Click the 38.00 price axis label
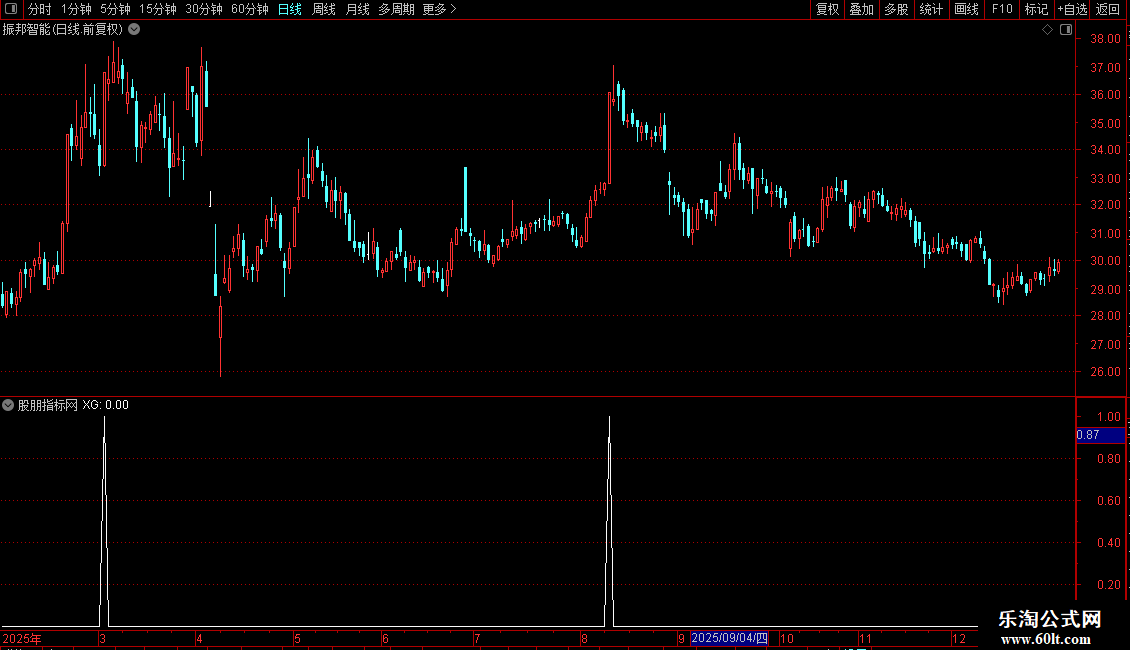1130x650 pixels. point(1105,39)
